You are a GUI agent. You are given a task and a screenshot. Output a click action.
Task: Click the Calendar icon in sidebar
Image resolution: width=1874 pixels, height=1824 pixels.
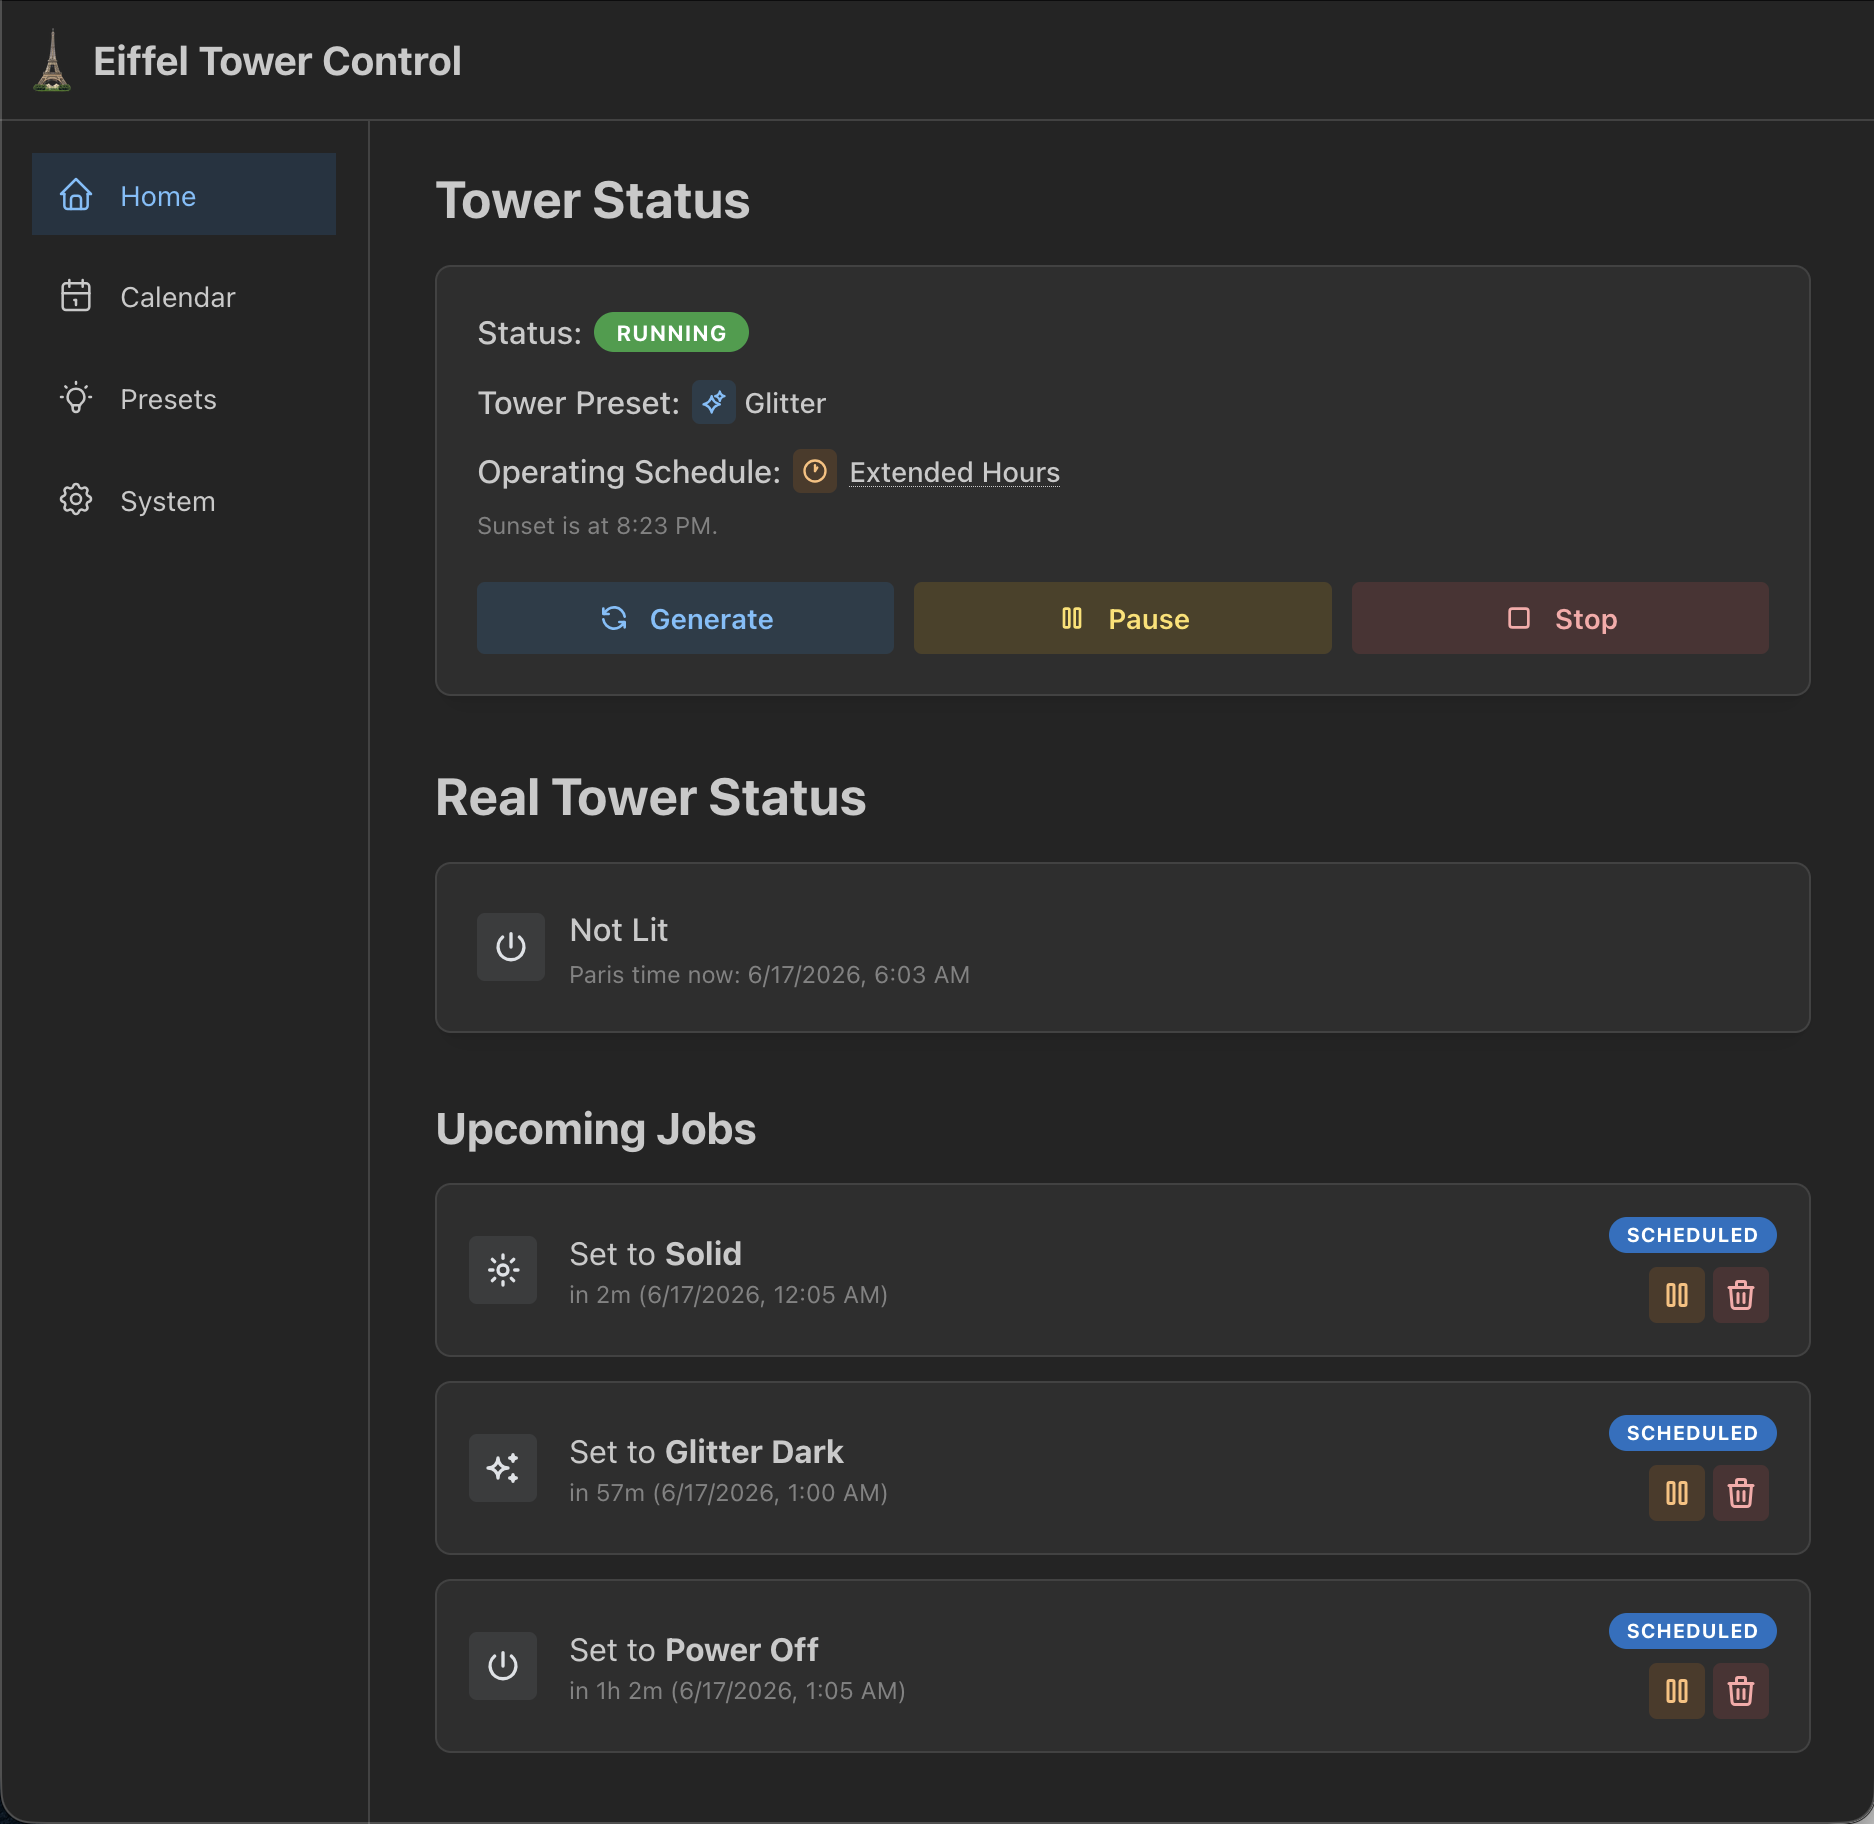tap(76, 296)
